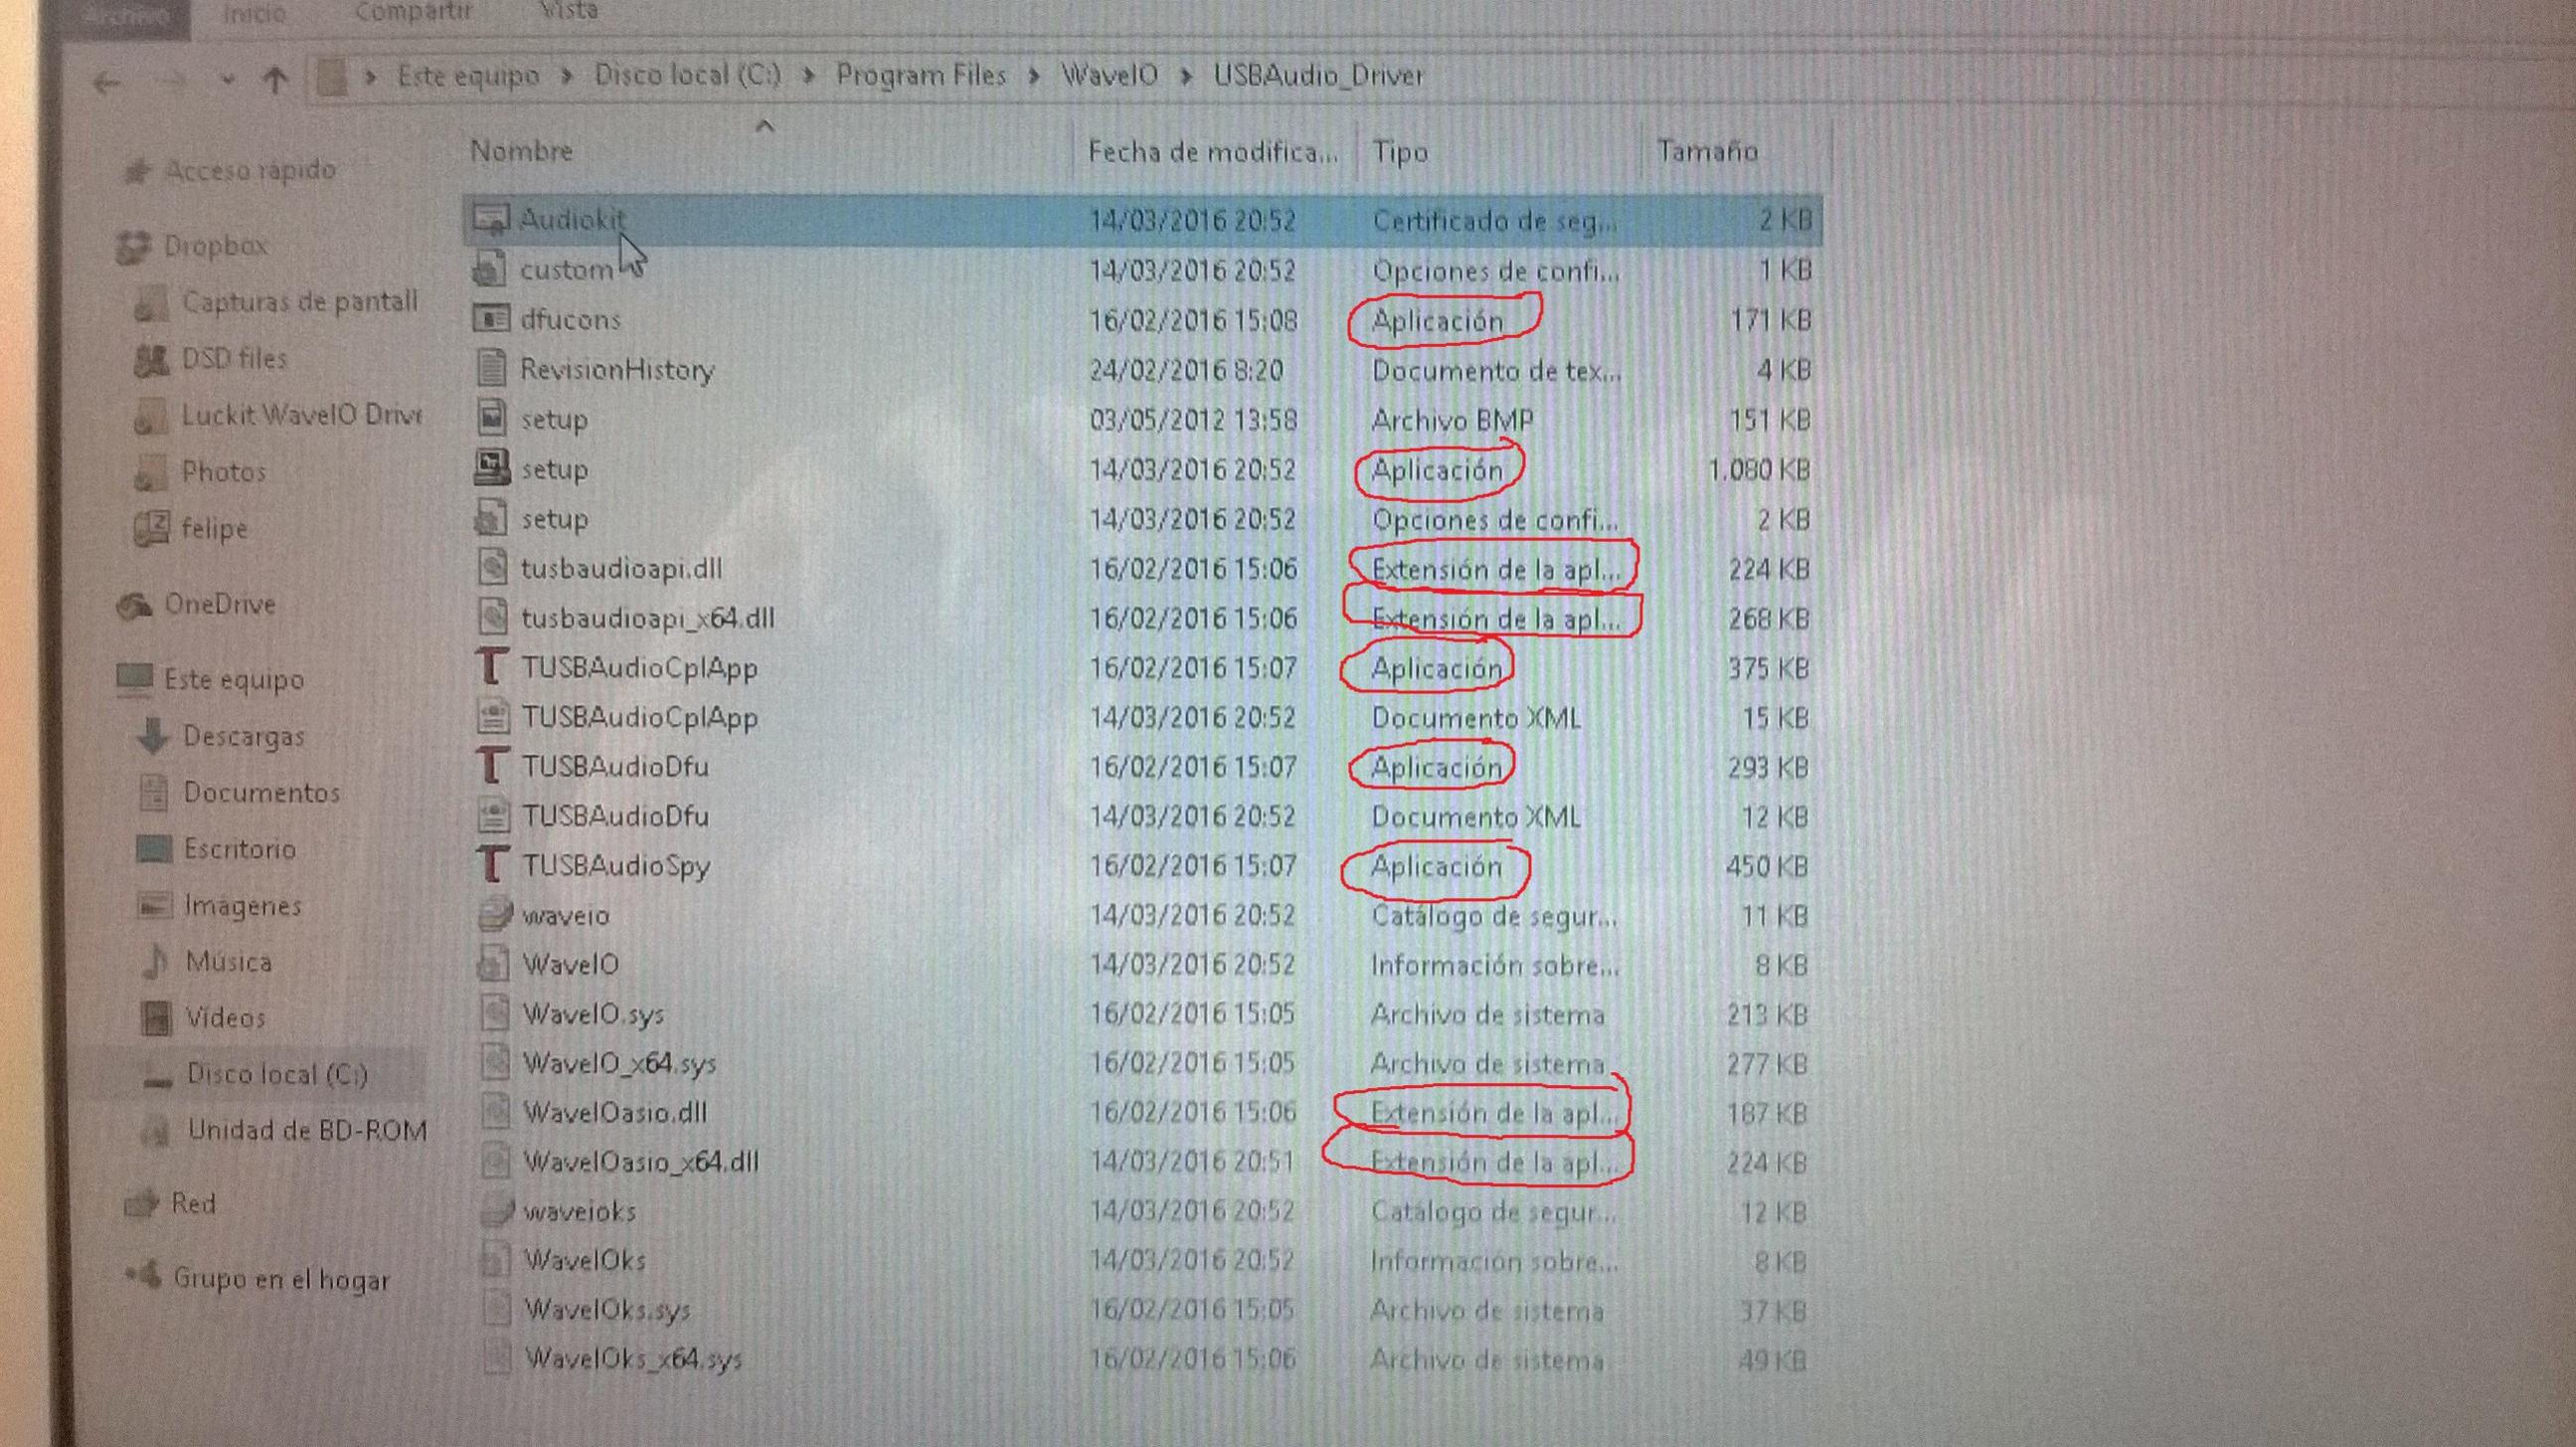Open OneDrive in the navigation pane
The width and height of the screenshot is (2576, 1447).
pos(219,604)
